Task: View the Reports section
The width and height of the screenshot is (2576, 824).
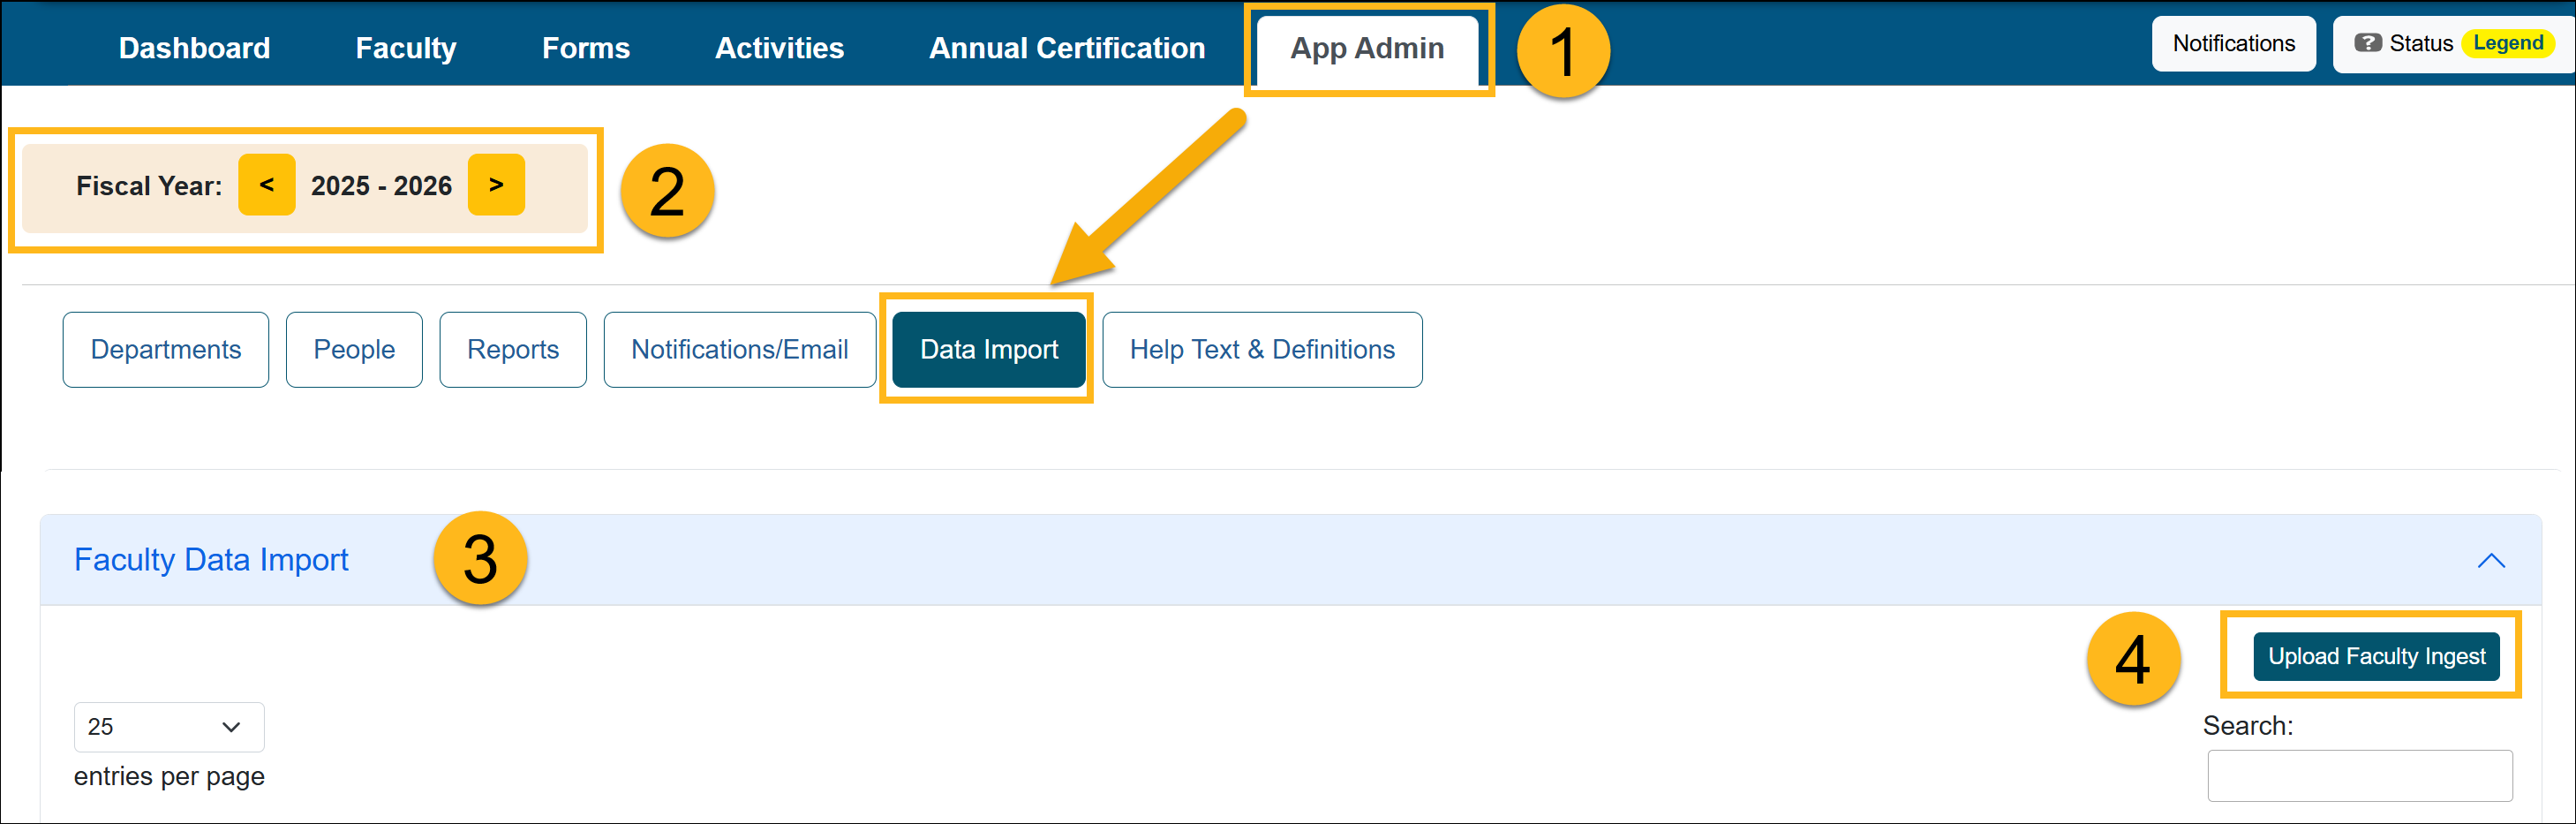Action: point(512,349)
